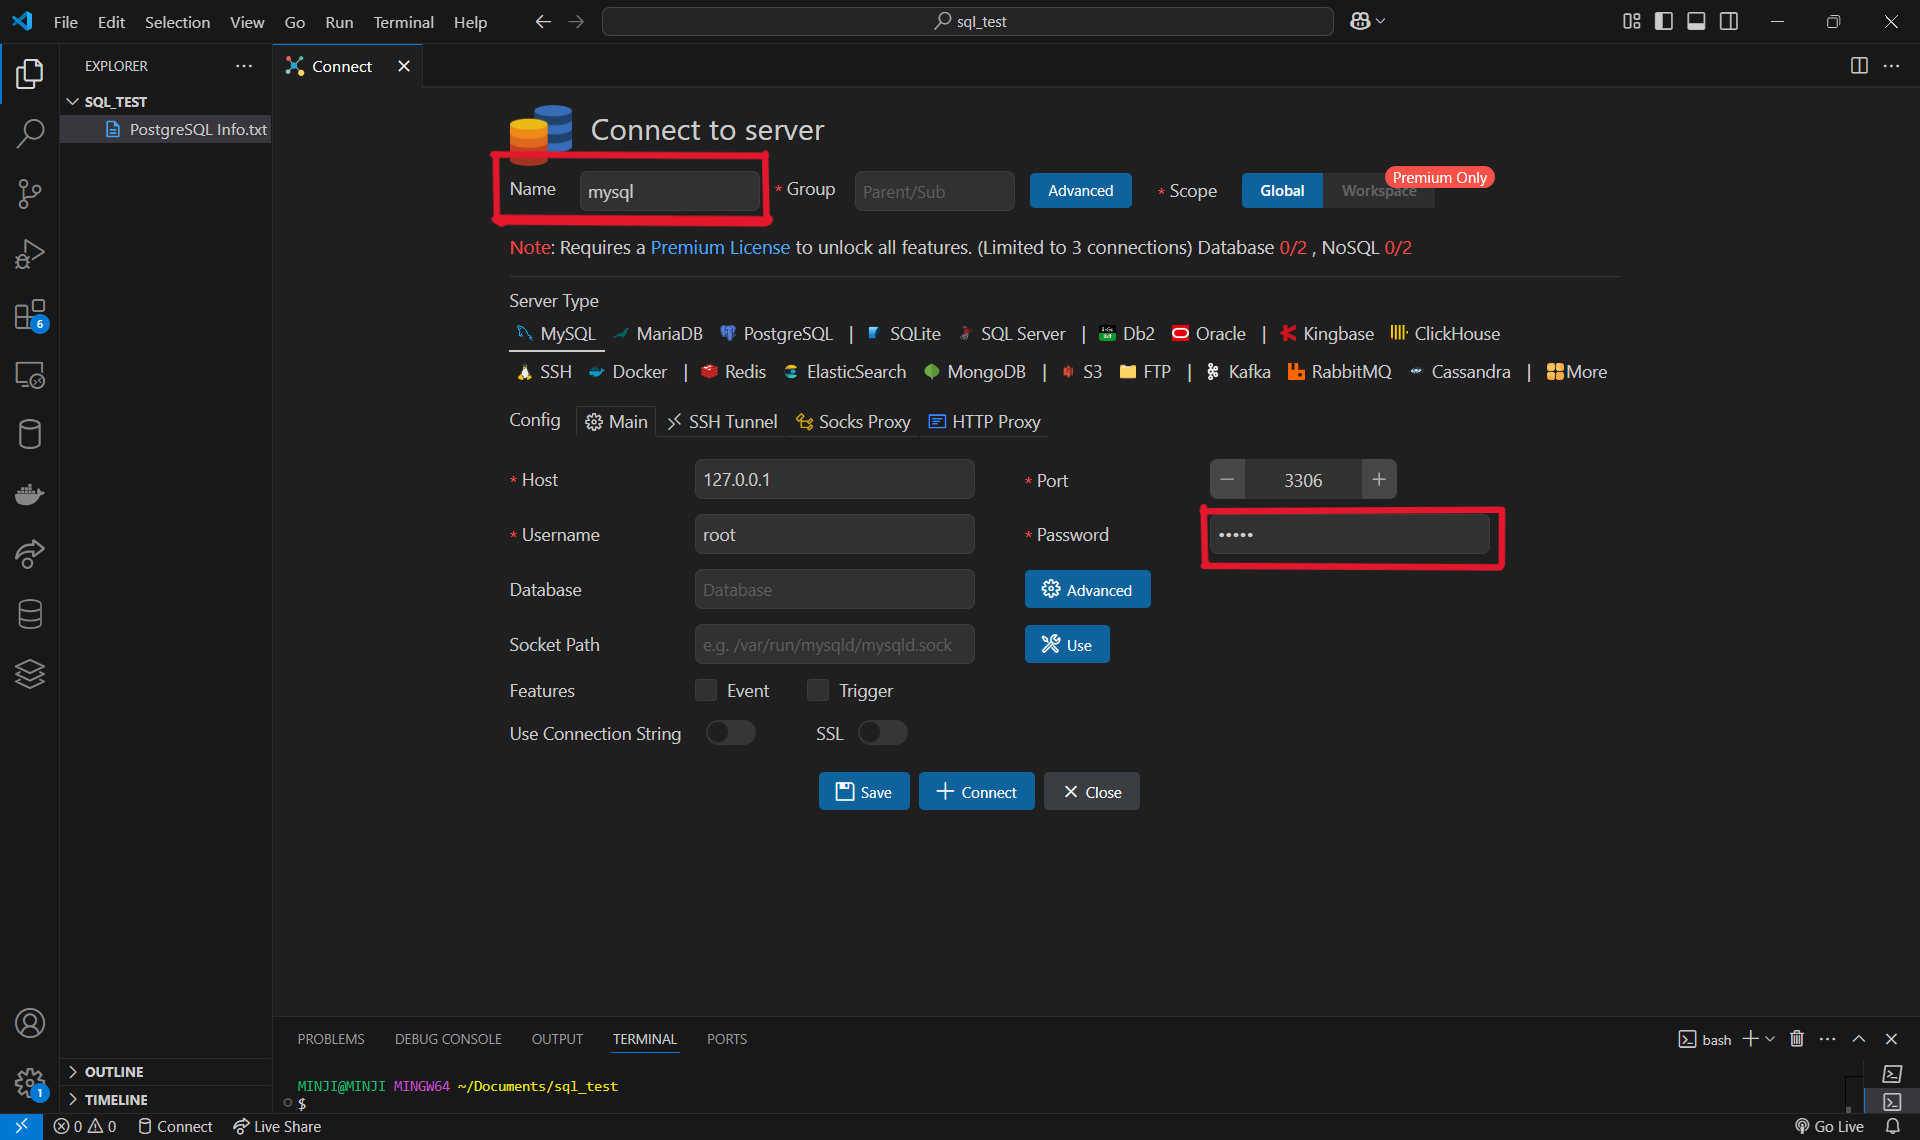Switch to the SSH Tunnel config tab
Image resolution: width=1920 pixels, height=1140 pixels.
coord(722,422)
